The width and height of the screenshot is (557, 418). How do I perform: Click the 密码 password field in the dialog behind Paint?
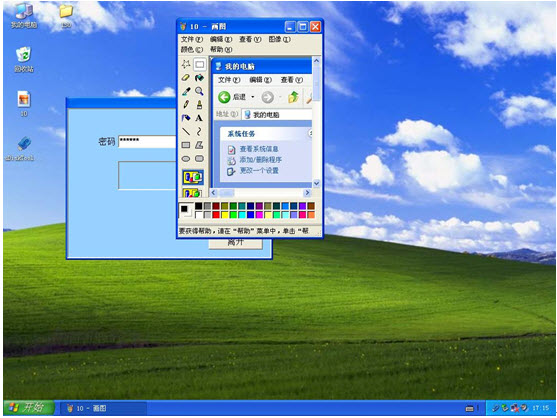(x=147, y=142)
